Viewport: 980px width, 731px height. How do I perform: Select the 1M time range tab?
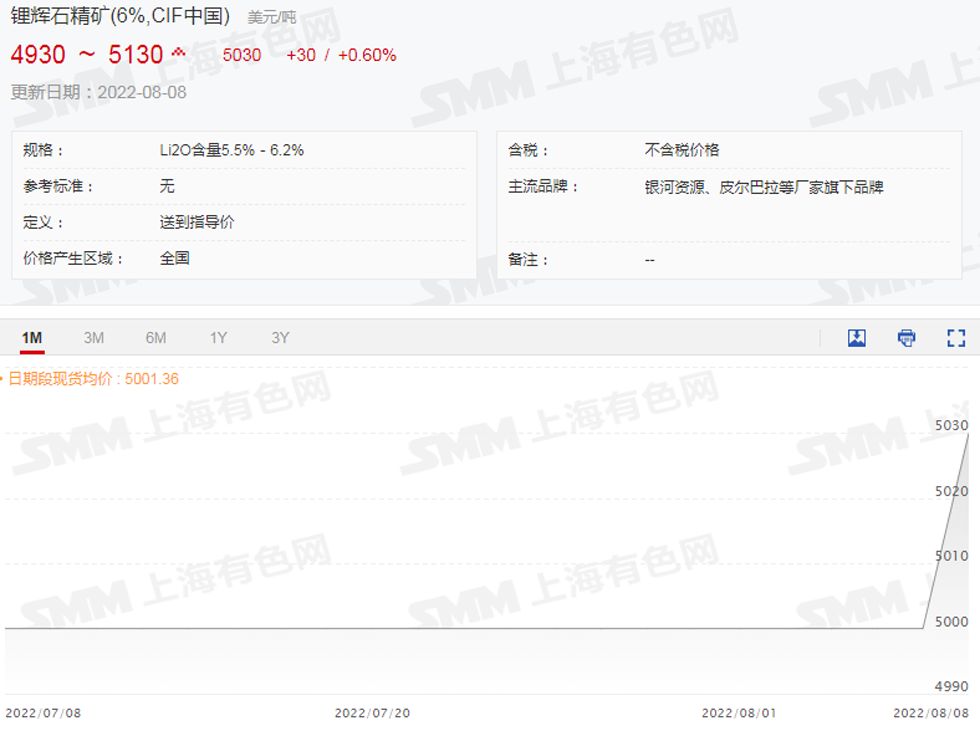coord(32,338)
